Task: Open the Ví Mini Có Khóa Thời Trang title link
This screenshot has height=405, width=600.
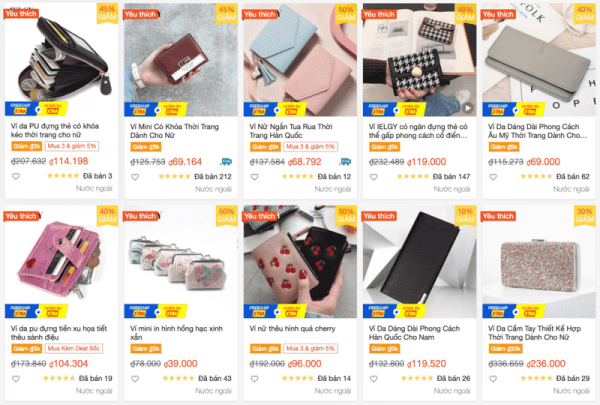Action: pos(174,131)
